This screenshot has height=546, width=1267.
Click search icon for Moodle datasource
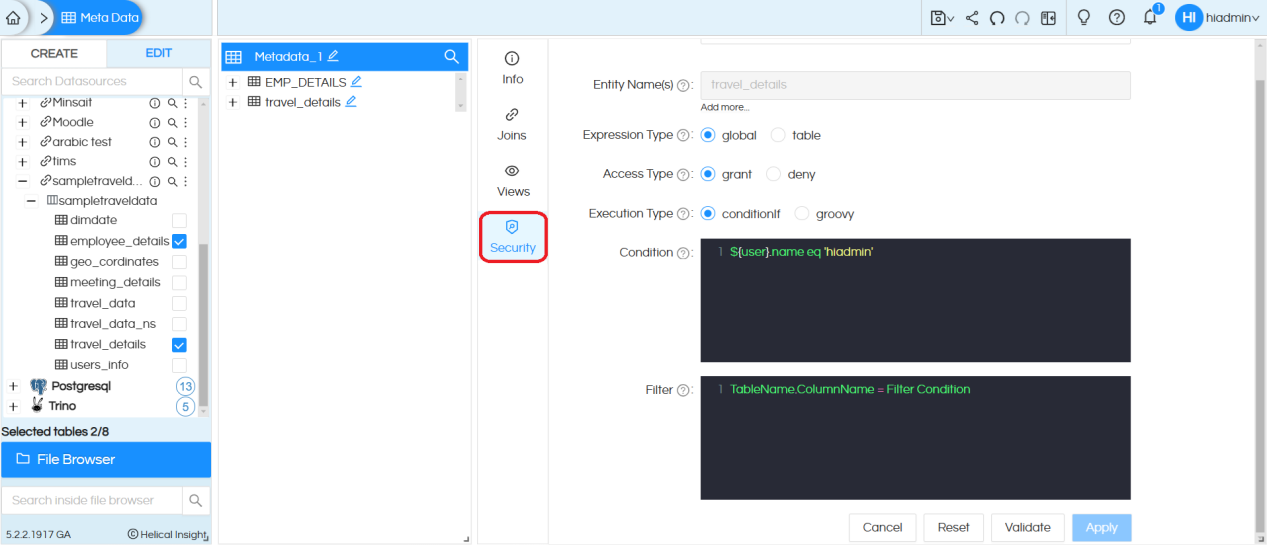point(172,123)
